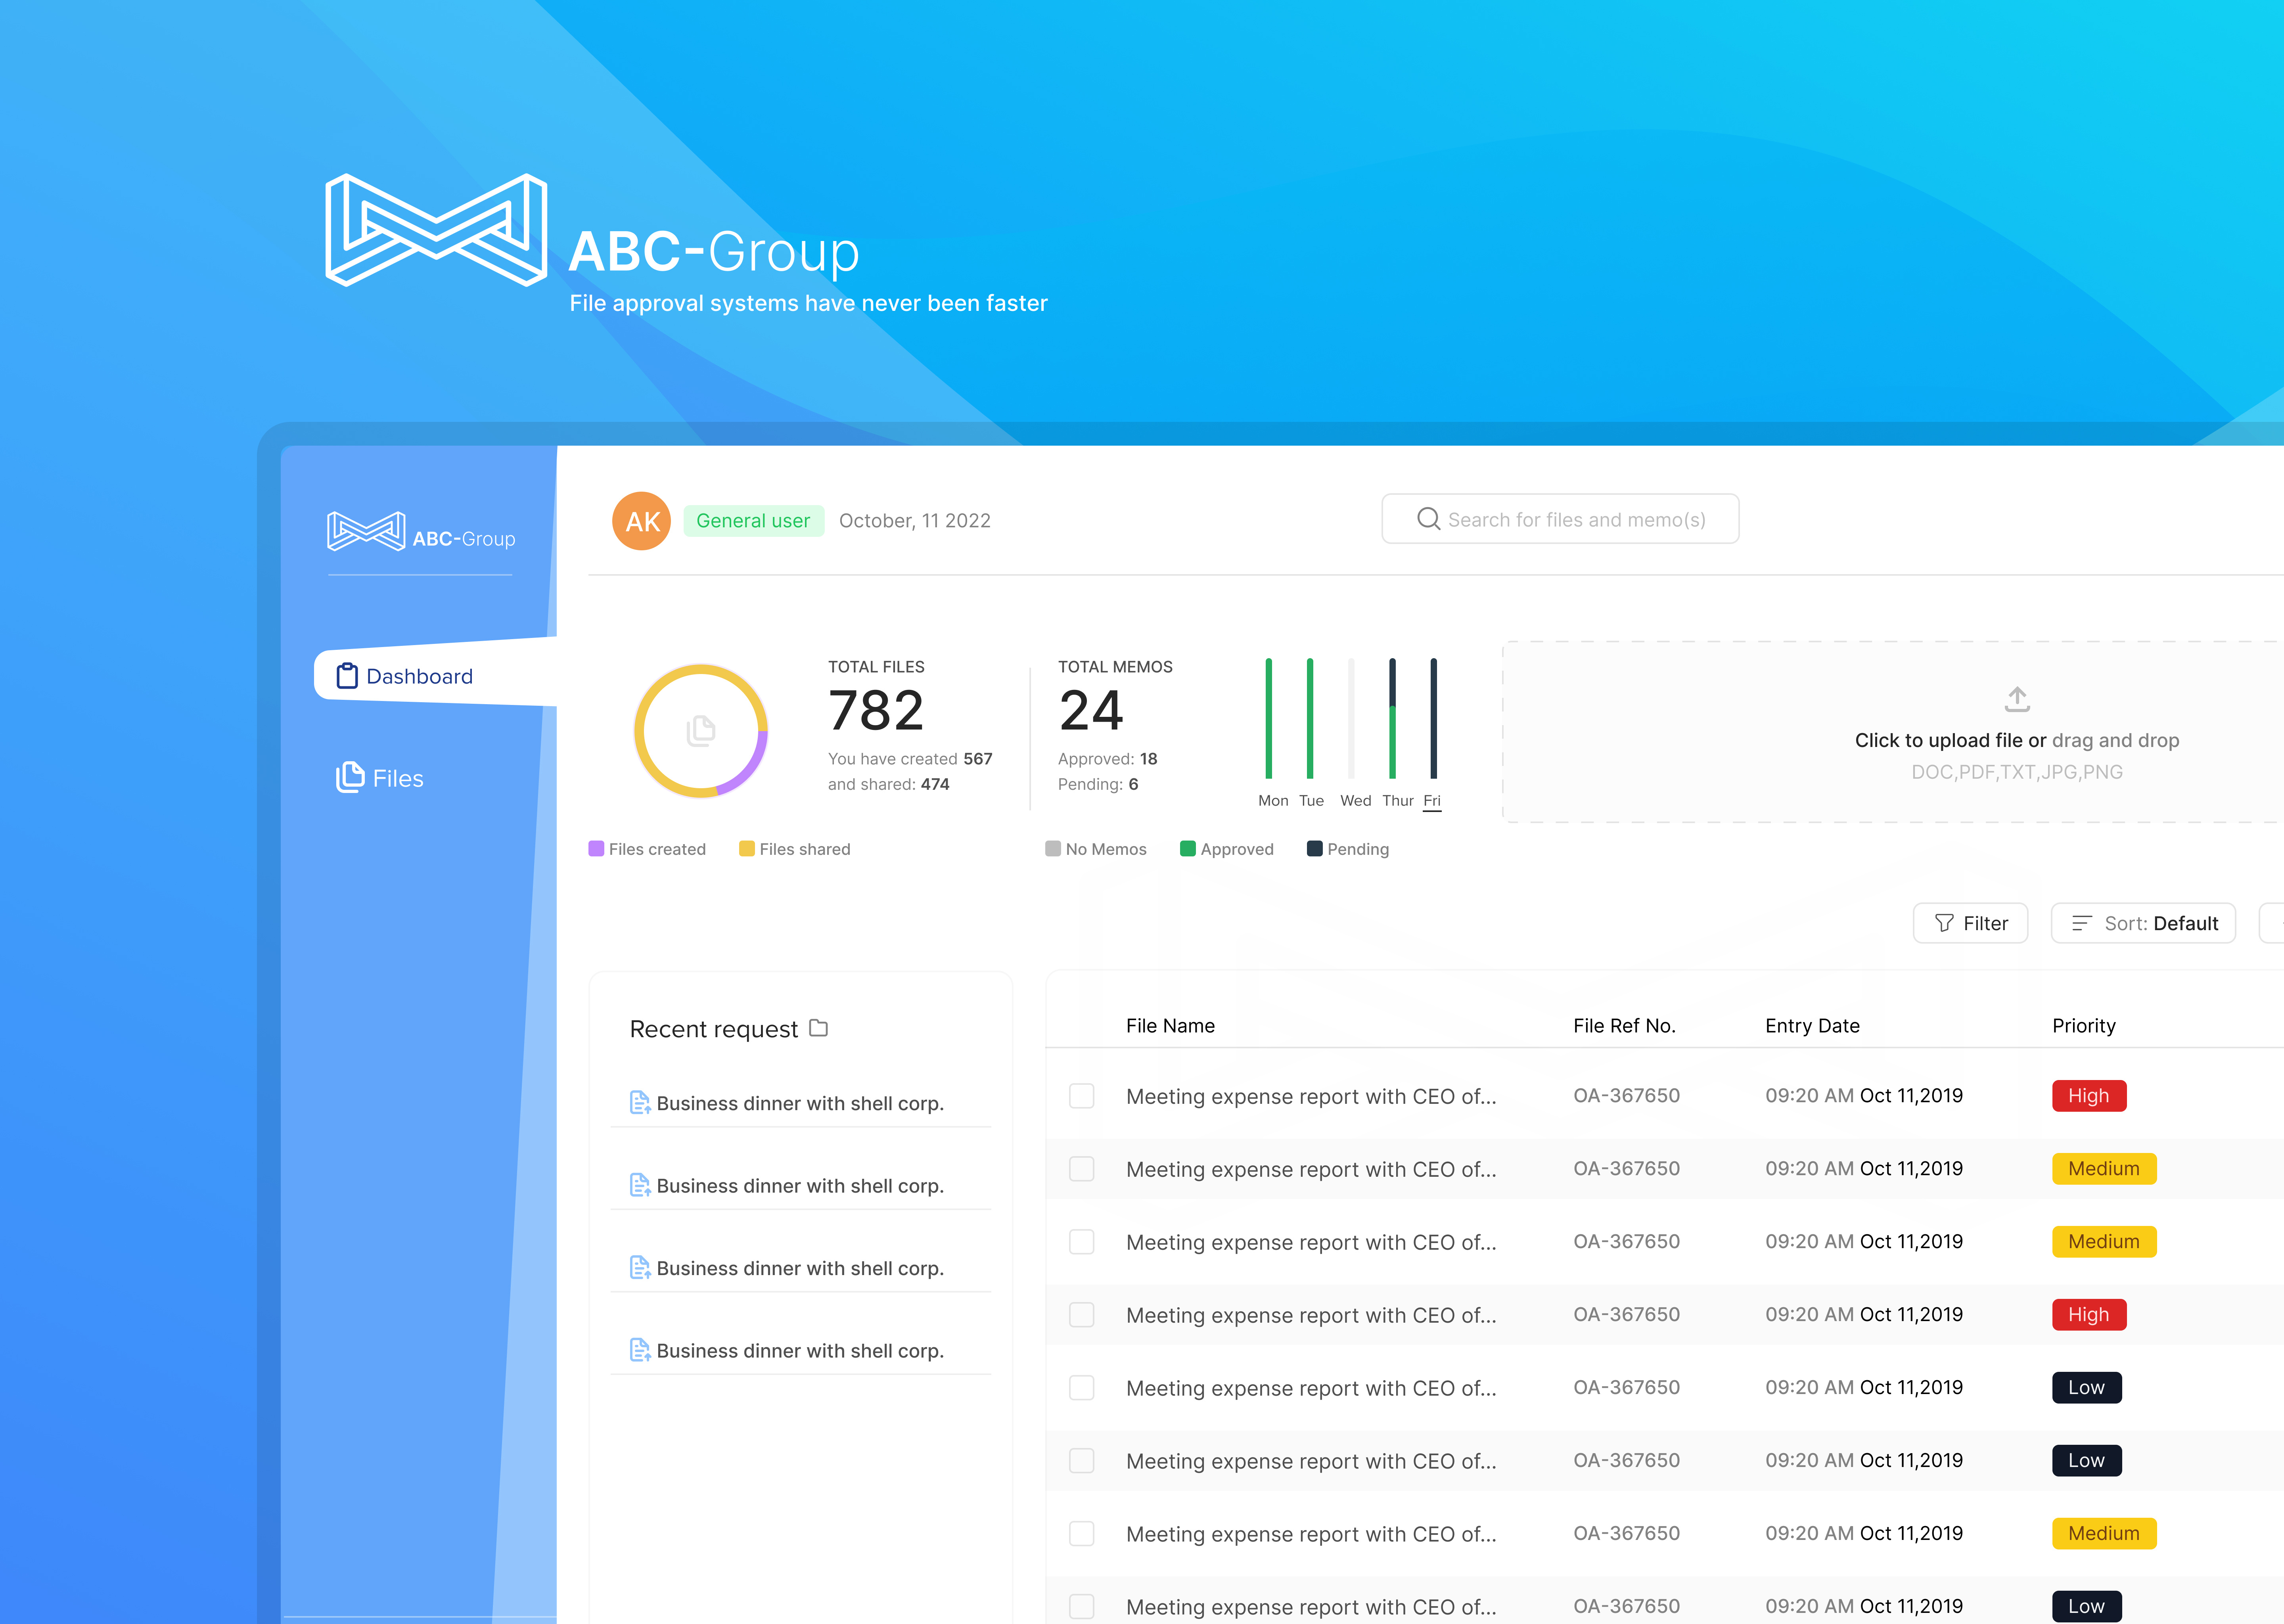Select the Fri day label
The width and height of the screenshot is (2284, 1624).
pos(1432,800)
